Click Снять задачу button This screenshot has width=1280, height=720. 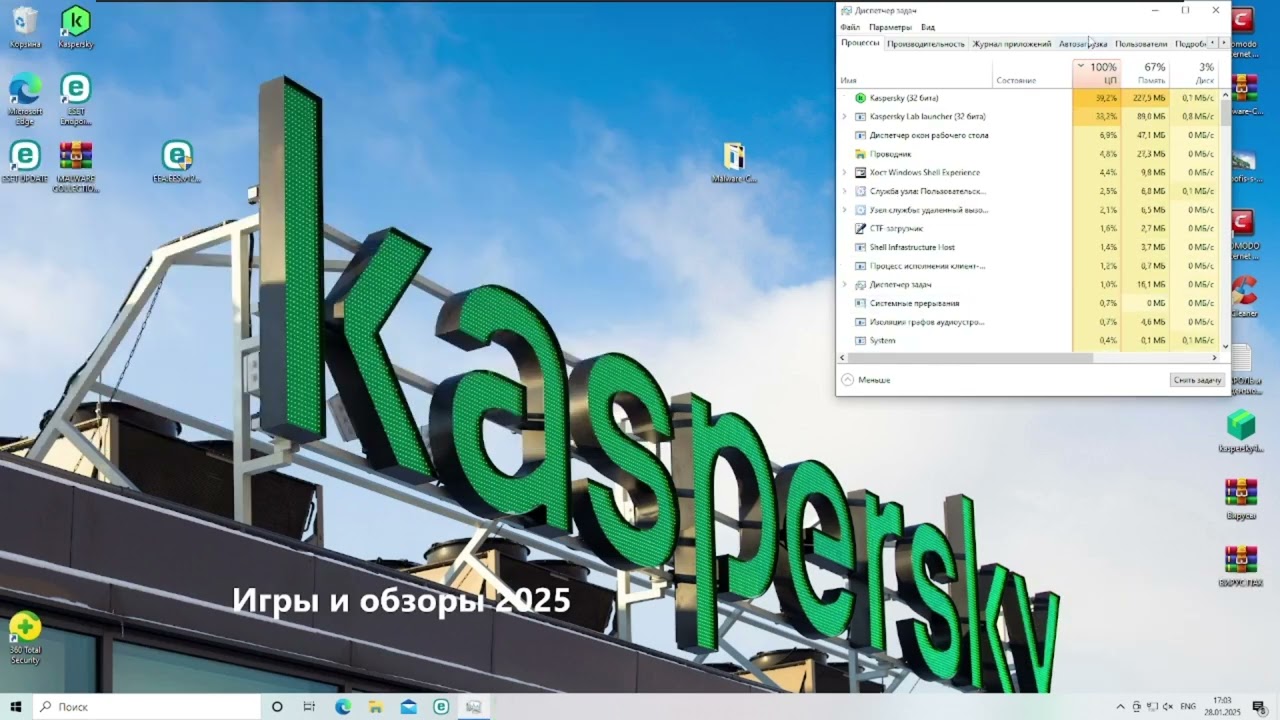coord(1198,380)
